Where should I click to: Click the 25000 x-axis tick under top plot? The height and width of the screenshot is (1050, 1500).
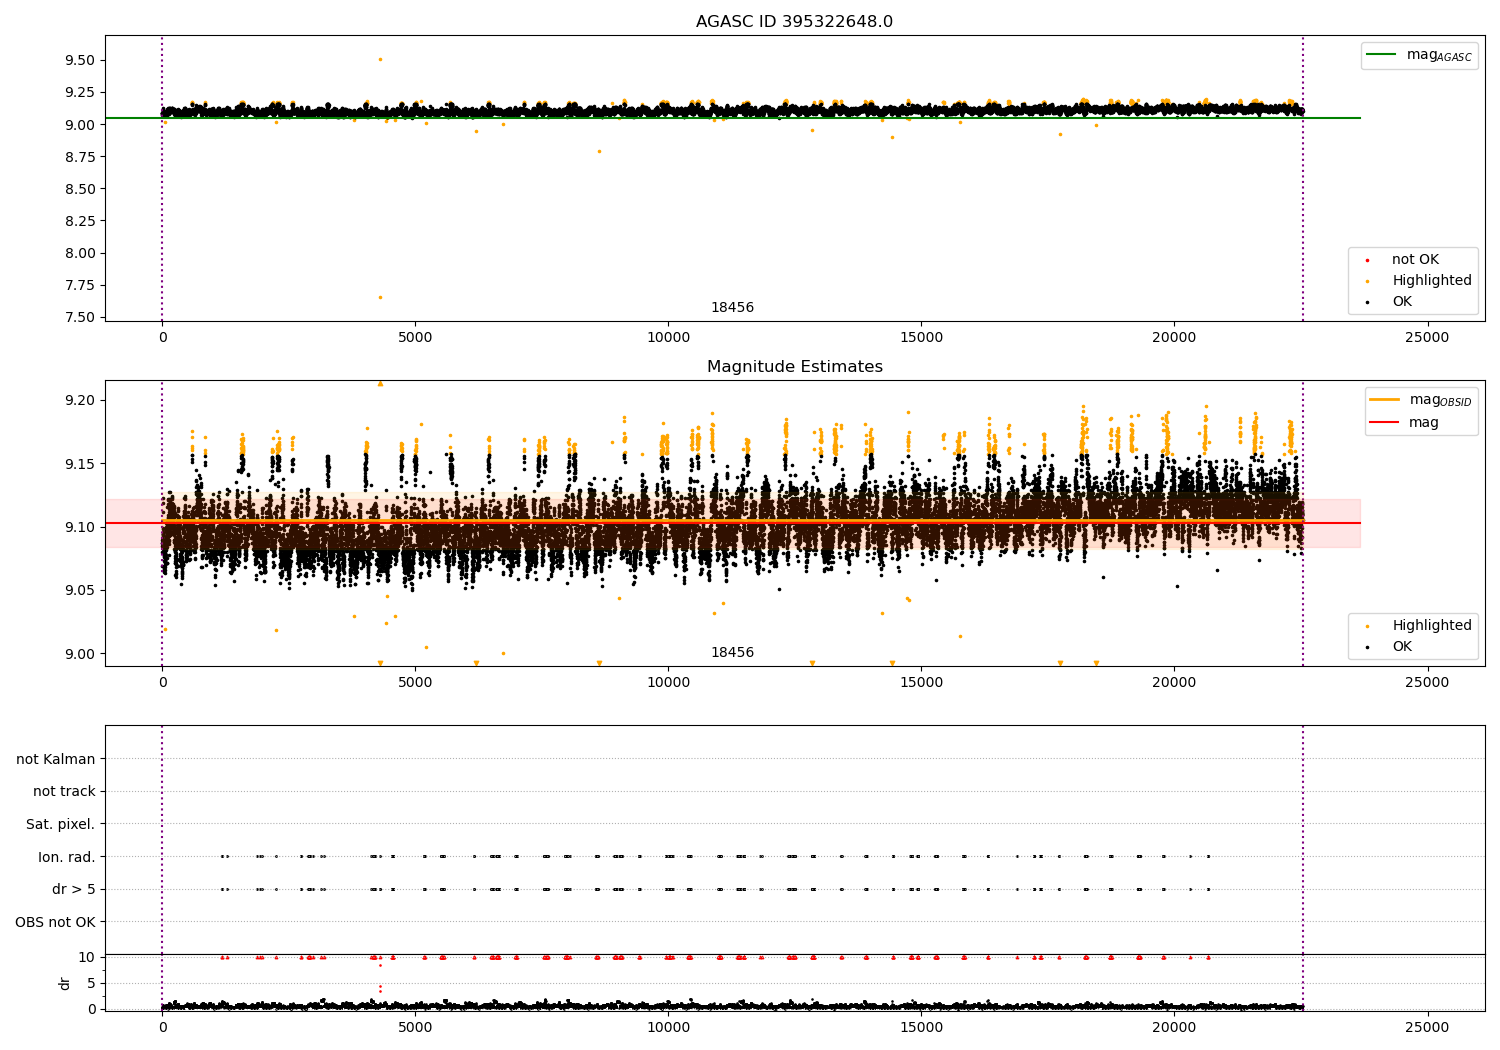[1427, 338]
